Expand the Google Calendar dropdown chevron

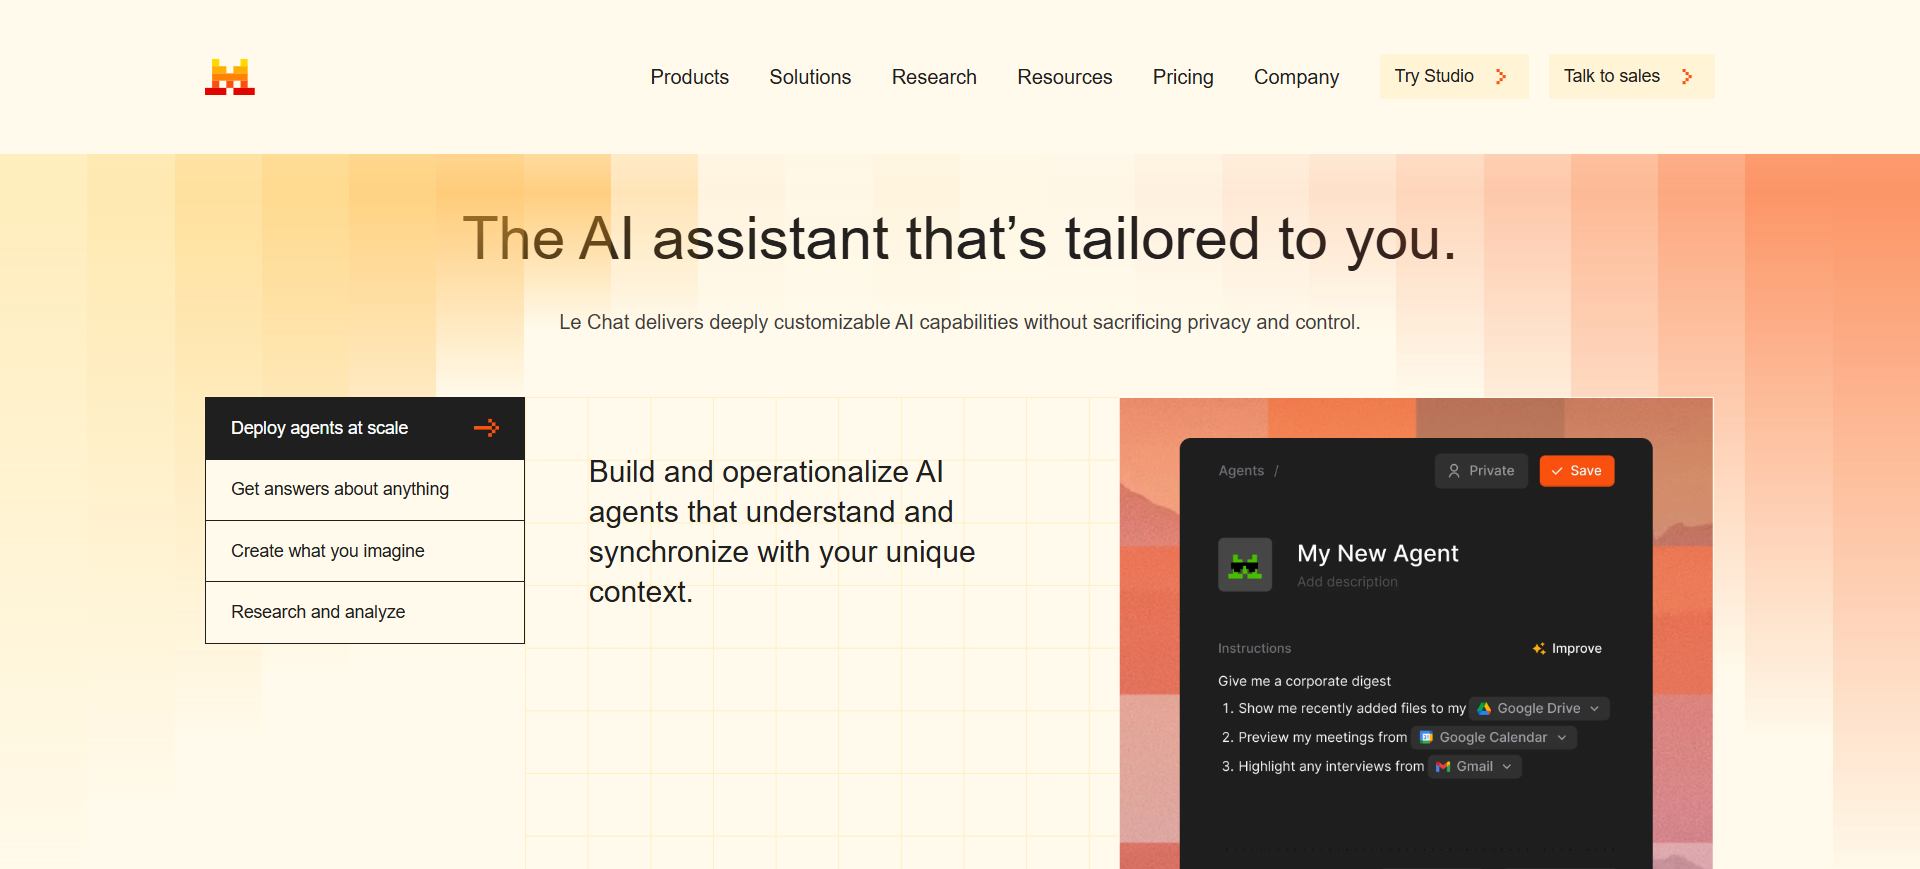(x=1562, y=738)
